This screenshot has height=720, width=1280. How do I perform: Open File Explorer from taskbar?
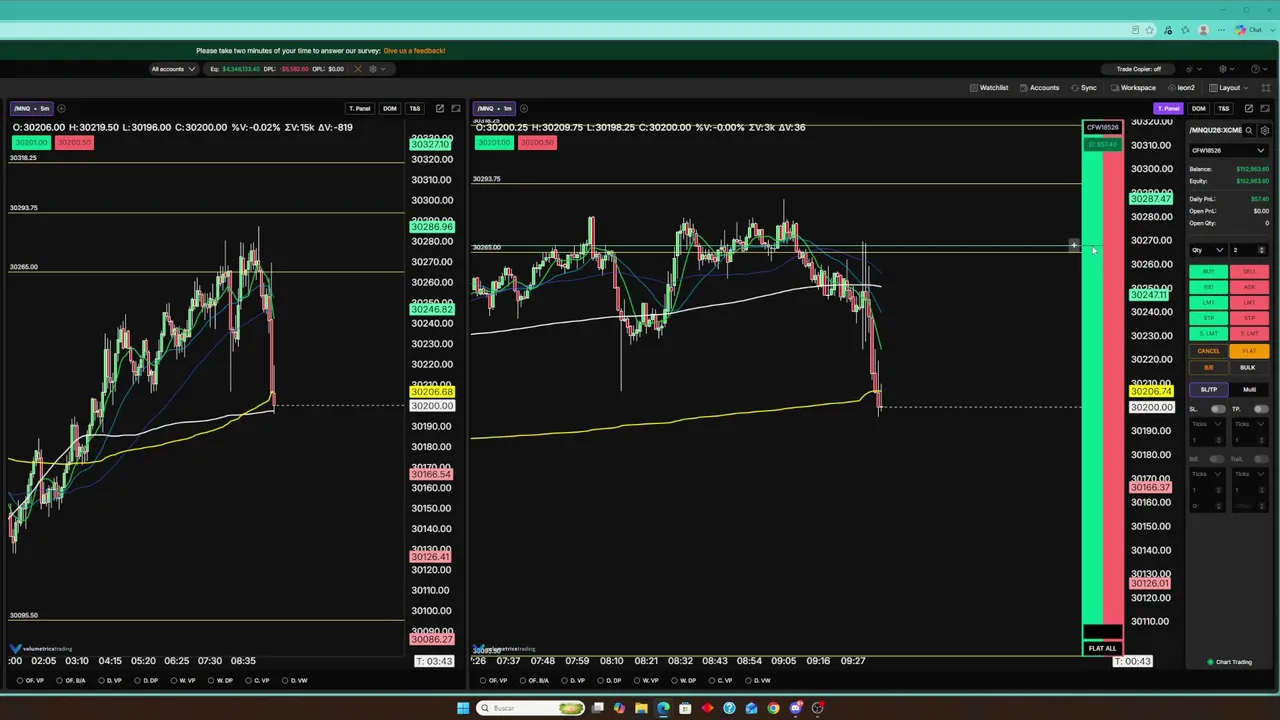tap(641, 708)
